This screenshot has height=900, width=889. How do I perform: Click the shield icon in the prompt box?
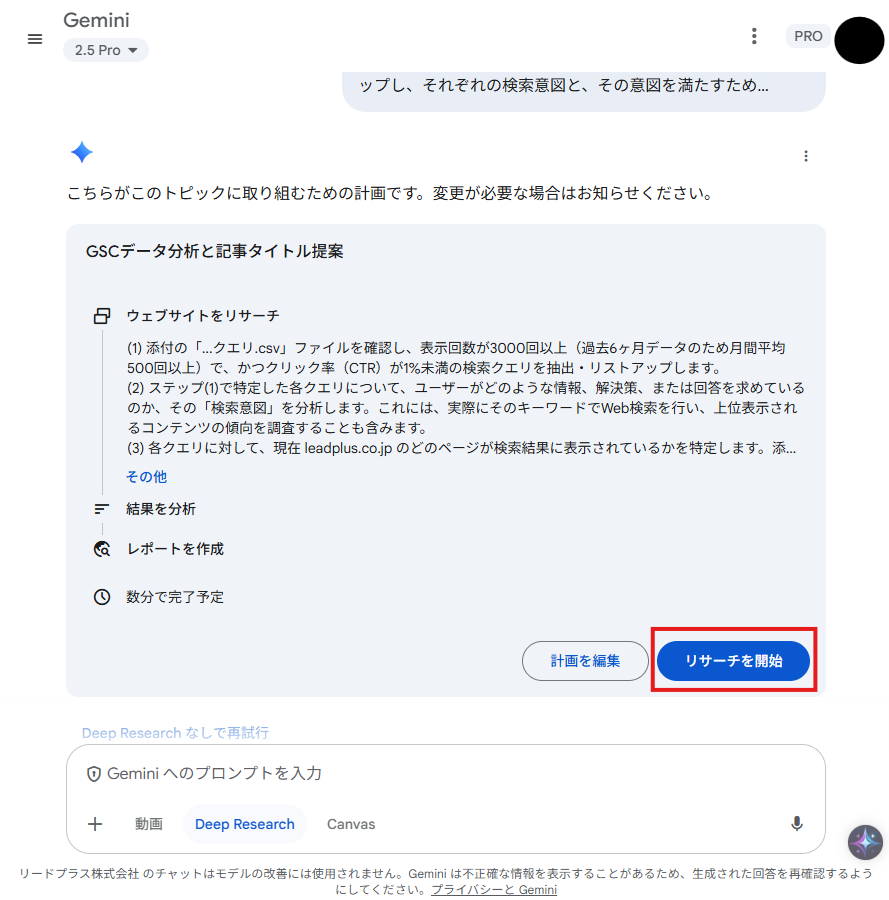pyautogui.click(x=94, y=774)
